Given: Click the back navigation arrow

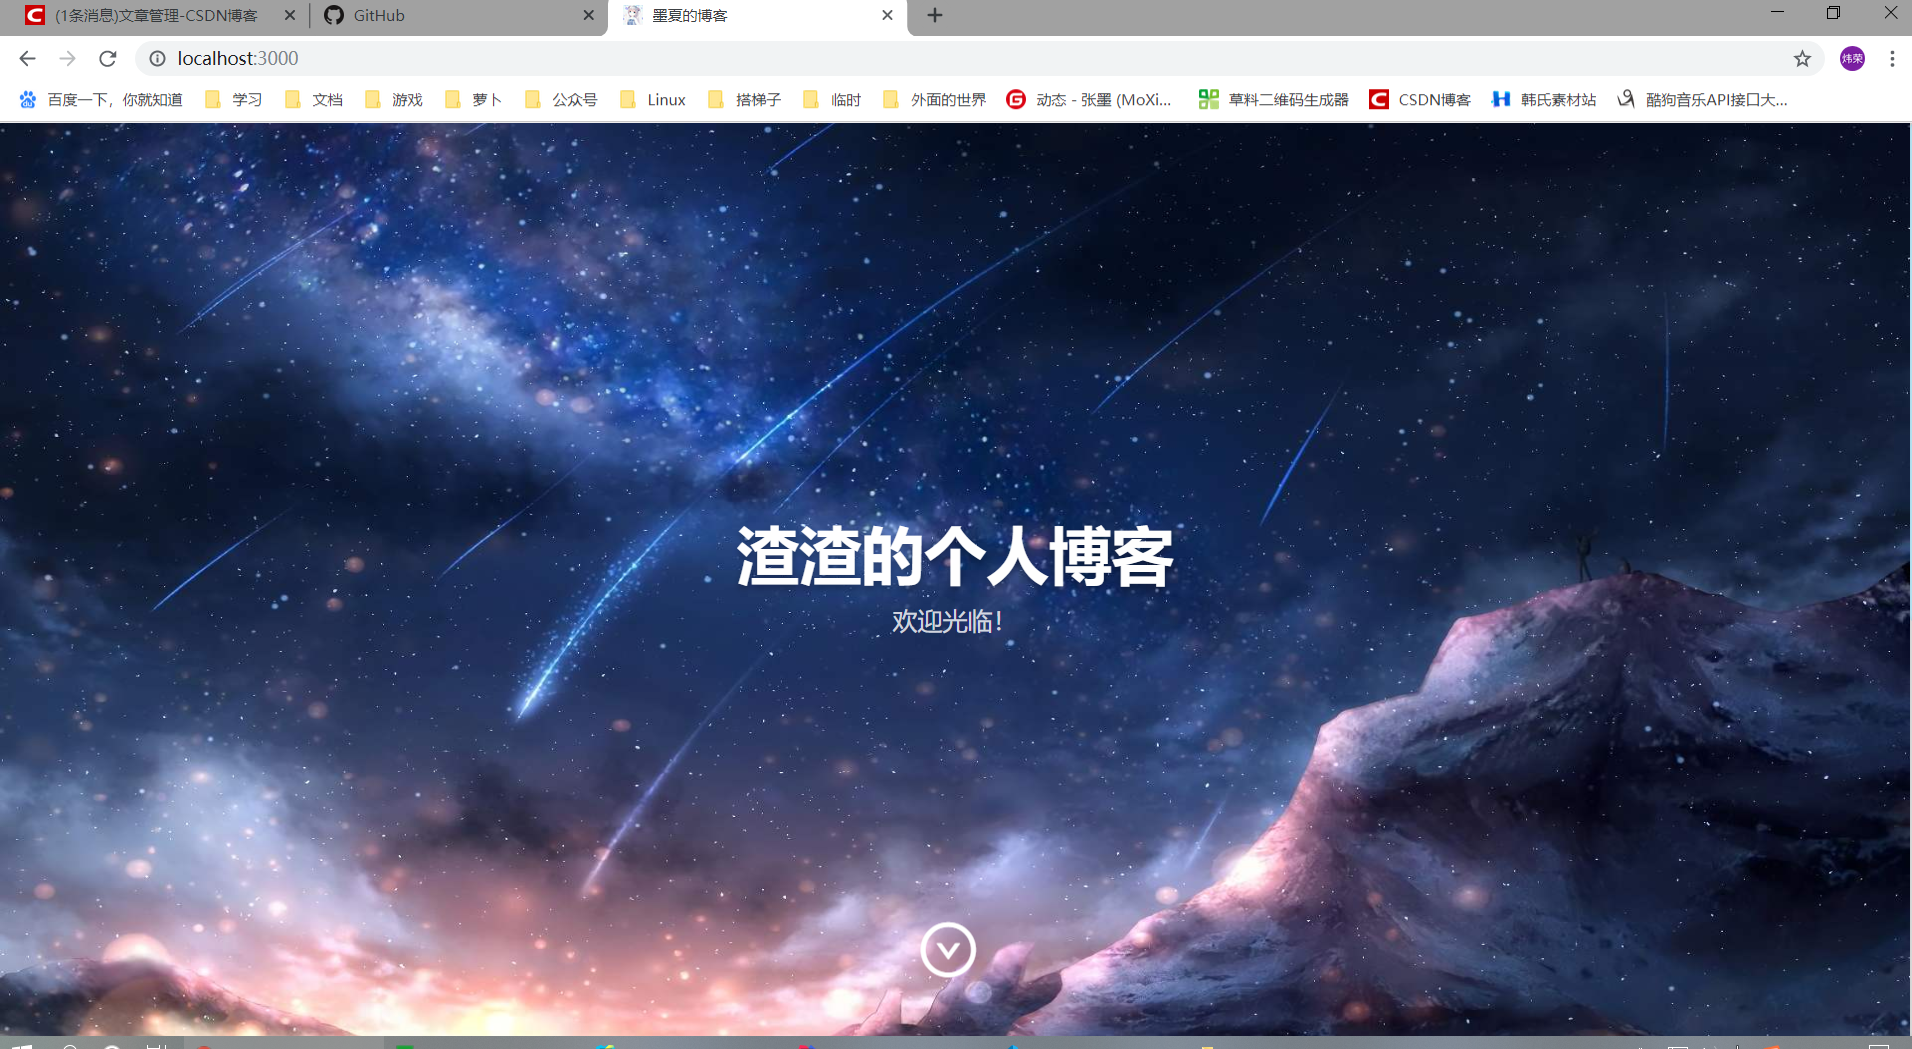Looking at the screenshot, I should (x=26, y=58).
